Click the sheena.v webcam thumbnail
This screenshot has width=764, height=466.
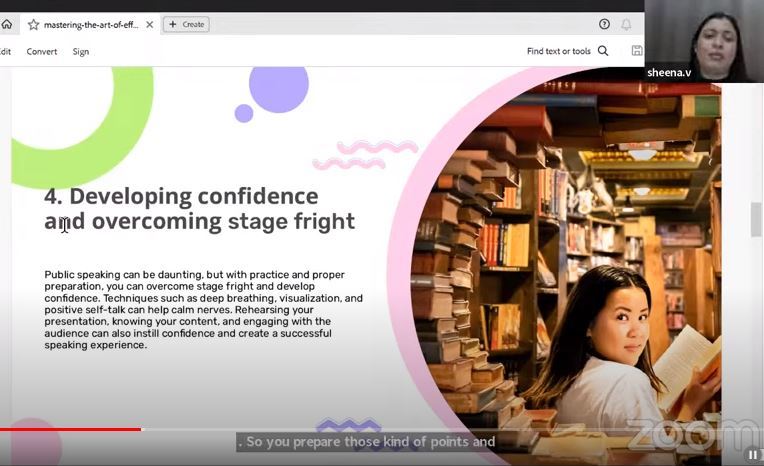(704, 40)
